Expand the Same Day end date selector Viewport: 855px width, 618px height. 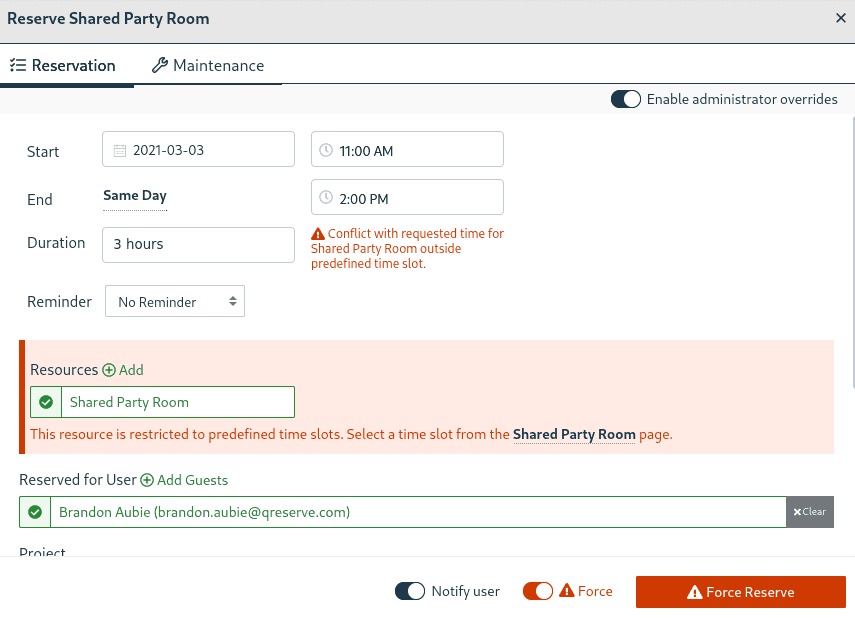tap(135, 196)
